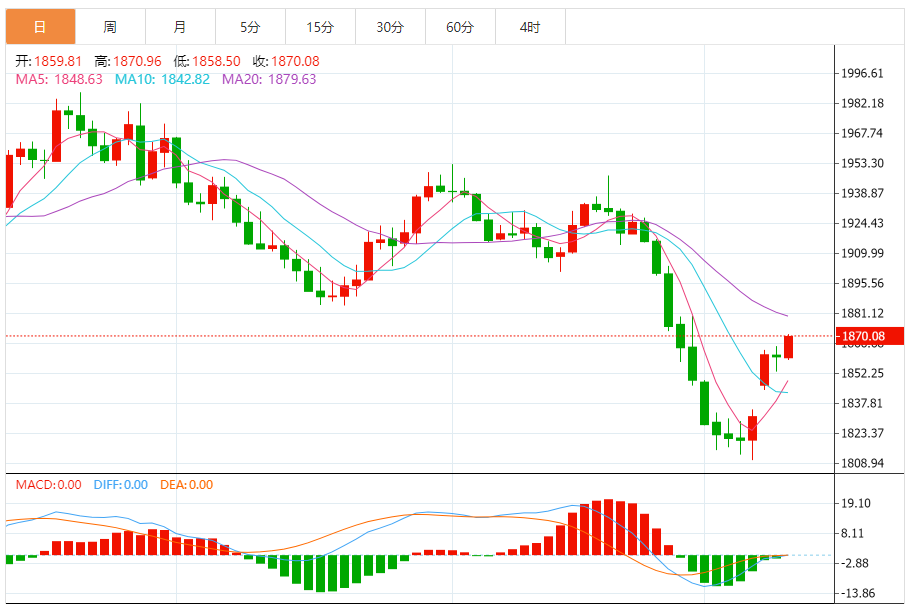
Task: Click the 1881.12 price axis label
Action: (862, 313)
